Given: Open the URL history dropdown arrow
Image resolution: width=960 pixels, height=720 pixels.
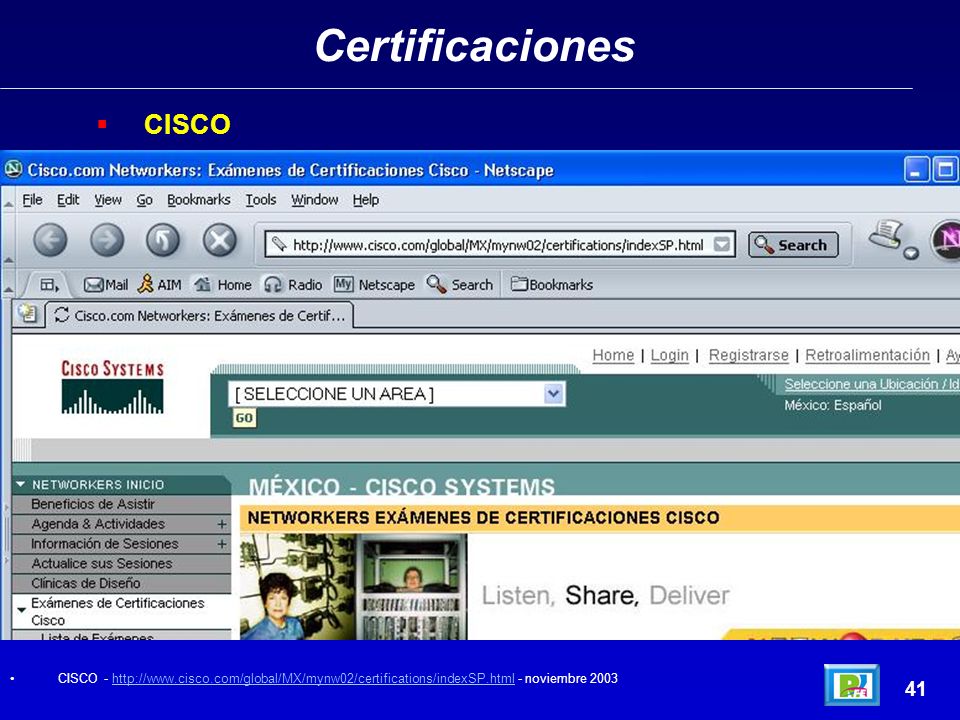Looking at the screenshot, I should click(x=722, y=244).
